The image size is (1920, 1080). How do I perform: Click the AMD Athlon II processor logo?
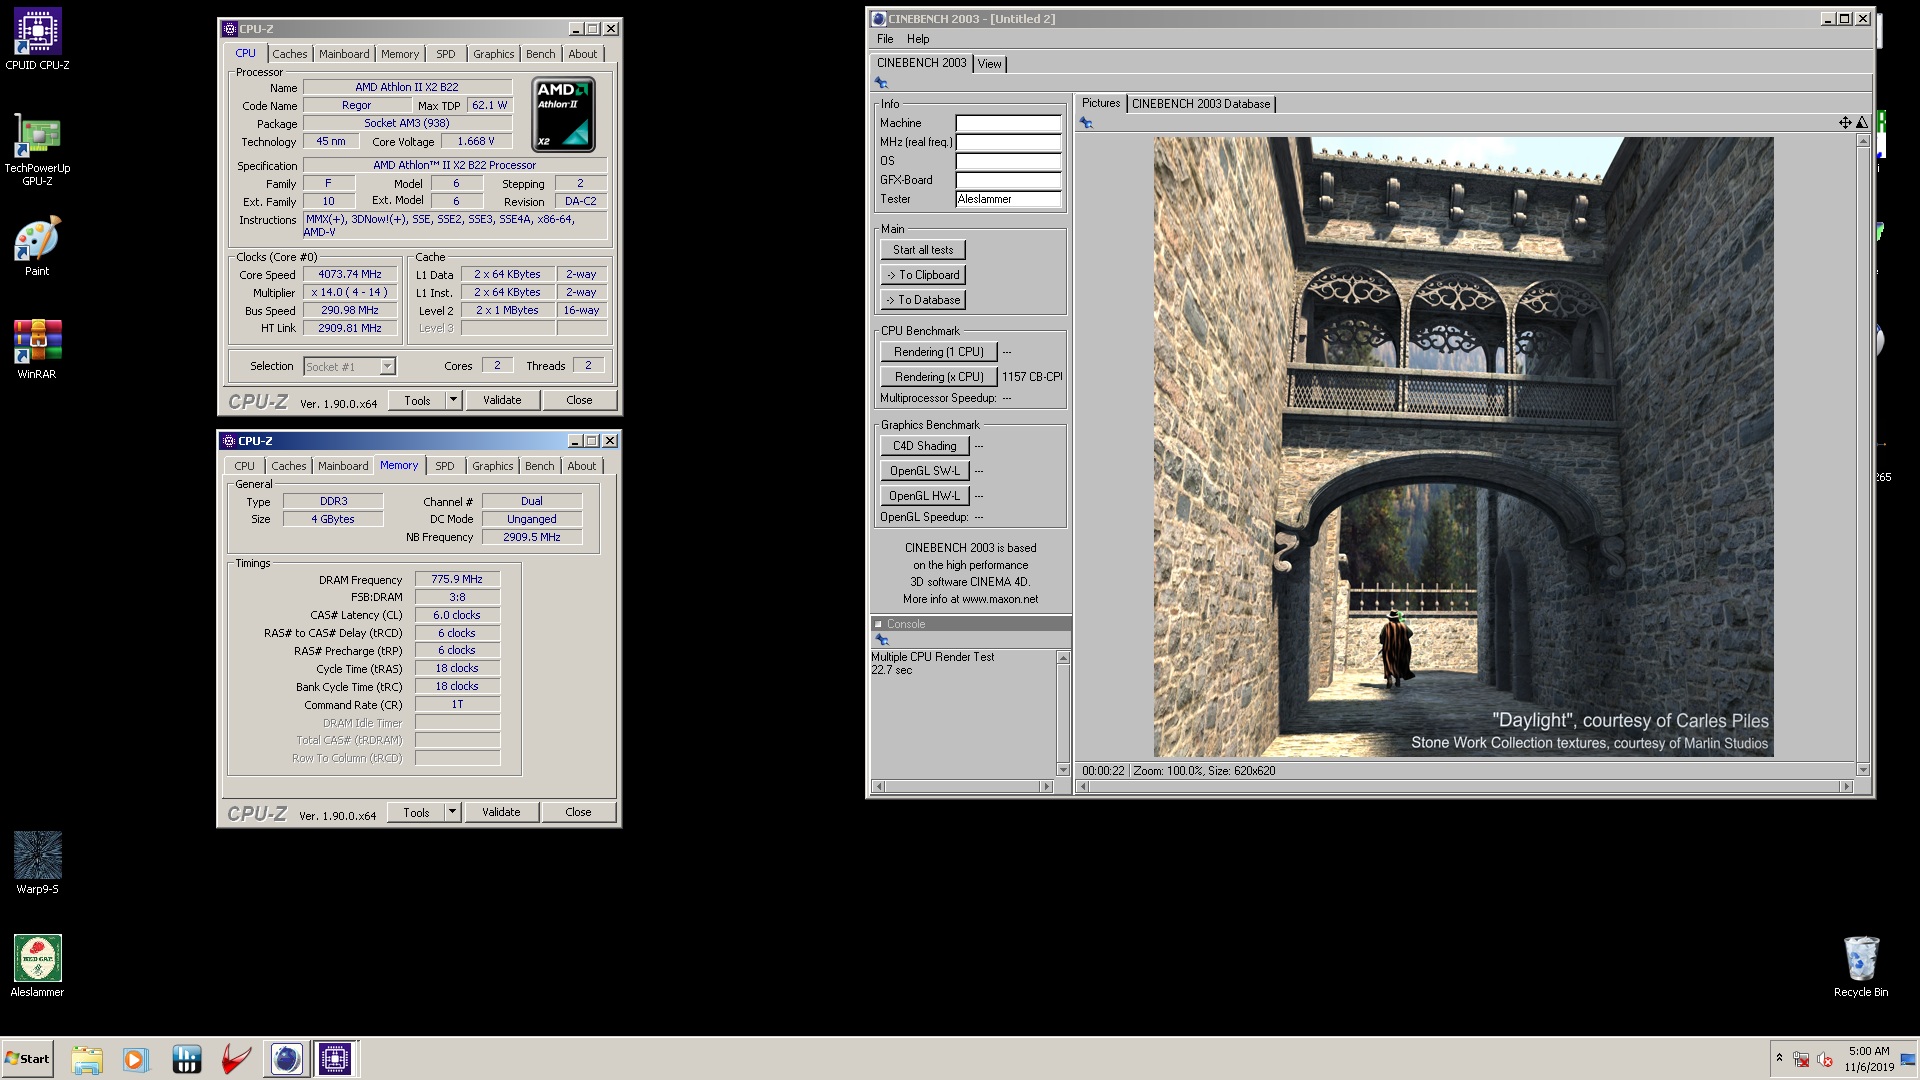tap(563, 114)
